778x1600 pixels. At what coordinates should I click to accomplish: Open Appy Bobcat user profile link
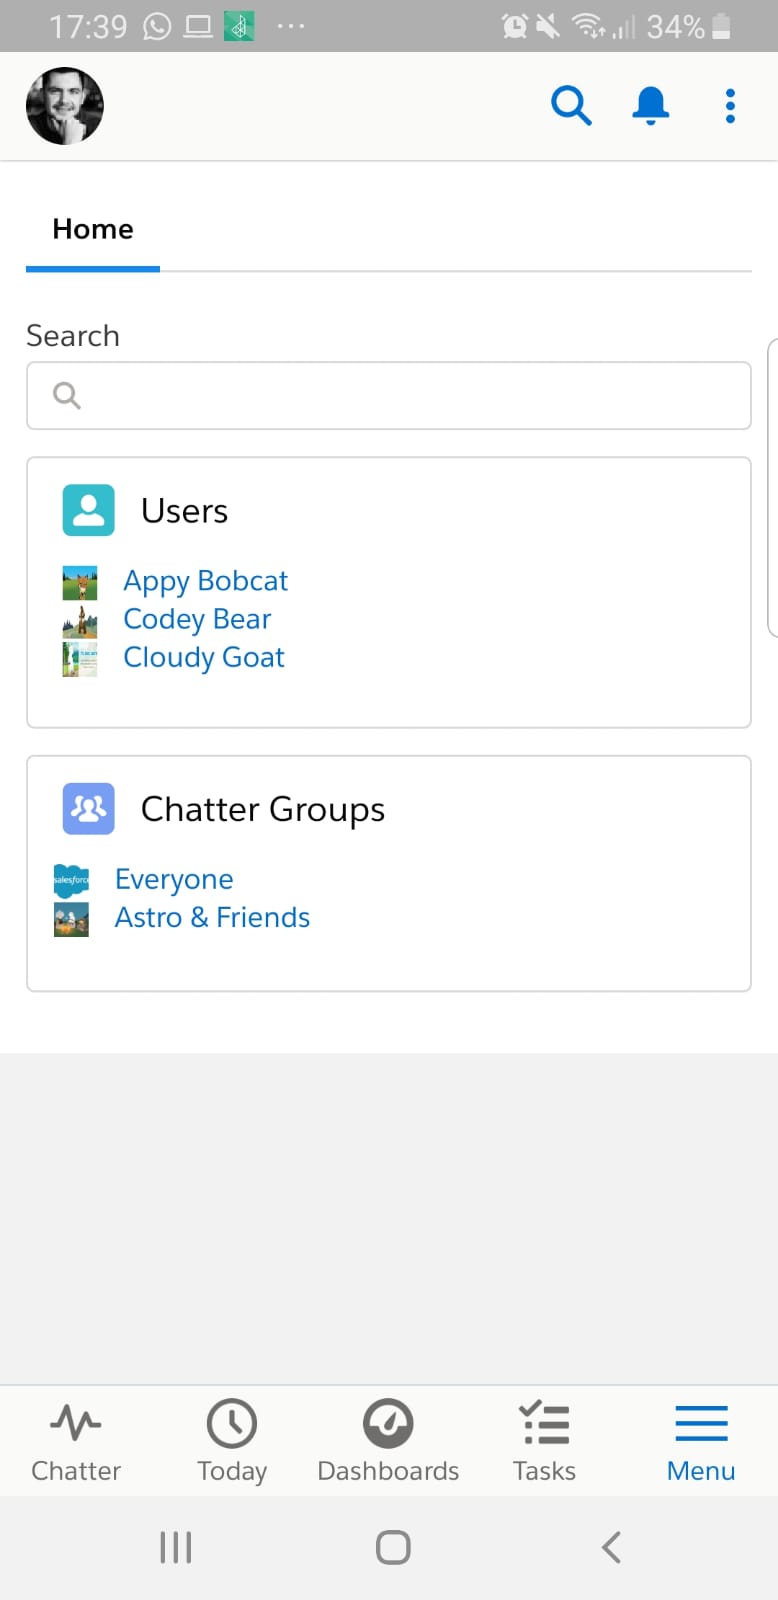(205, 581)
